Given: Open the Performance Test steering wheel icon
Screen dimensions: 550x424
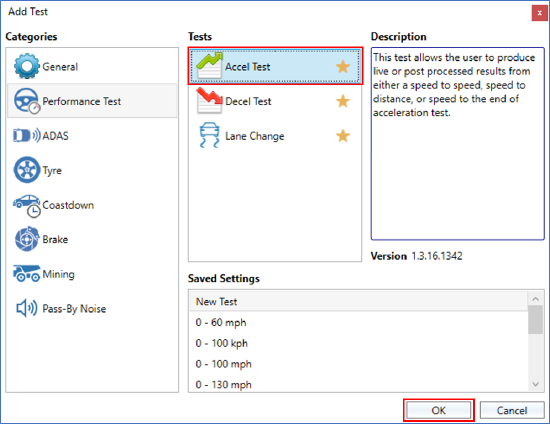Looking at the screenshot, I should [x=27, y=101].
